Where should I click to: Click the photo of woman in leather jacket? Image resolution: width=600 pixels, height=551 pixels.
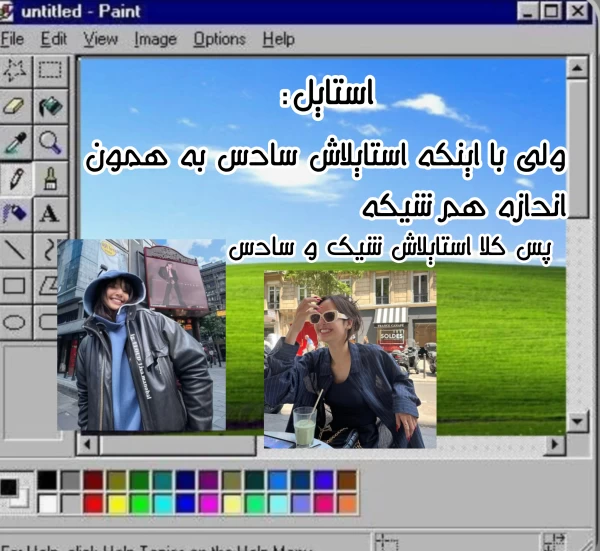click(142, 335)
